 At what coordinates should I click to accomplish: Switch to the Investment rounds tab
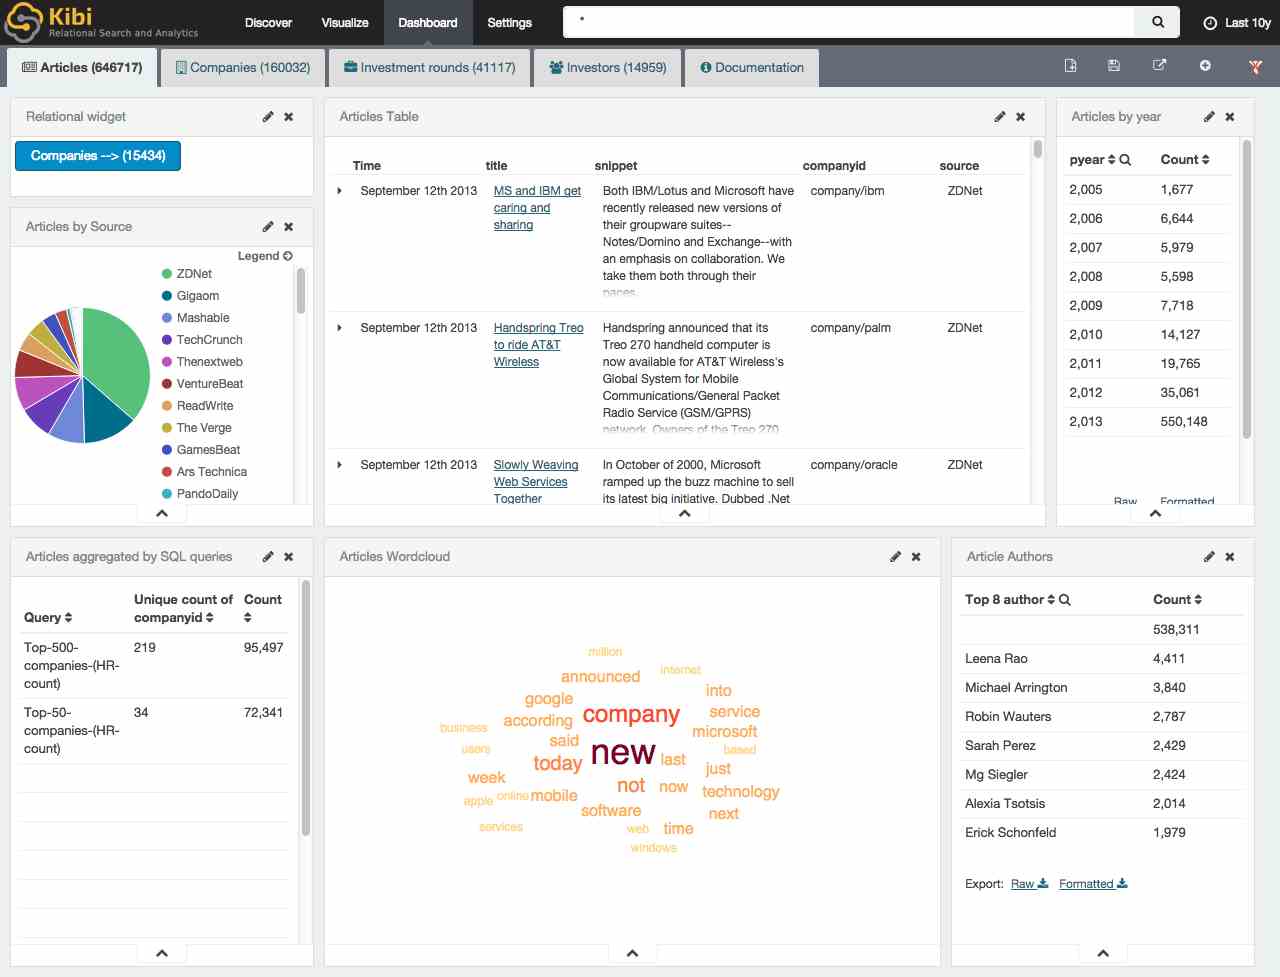click(430, 67)
